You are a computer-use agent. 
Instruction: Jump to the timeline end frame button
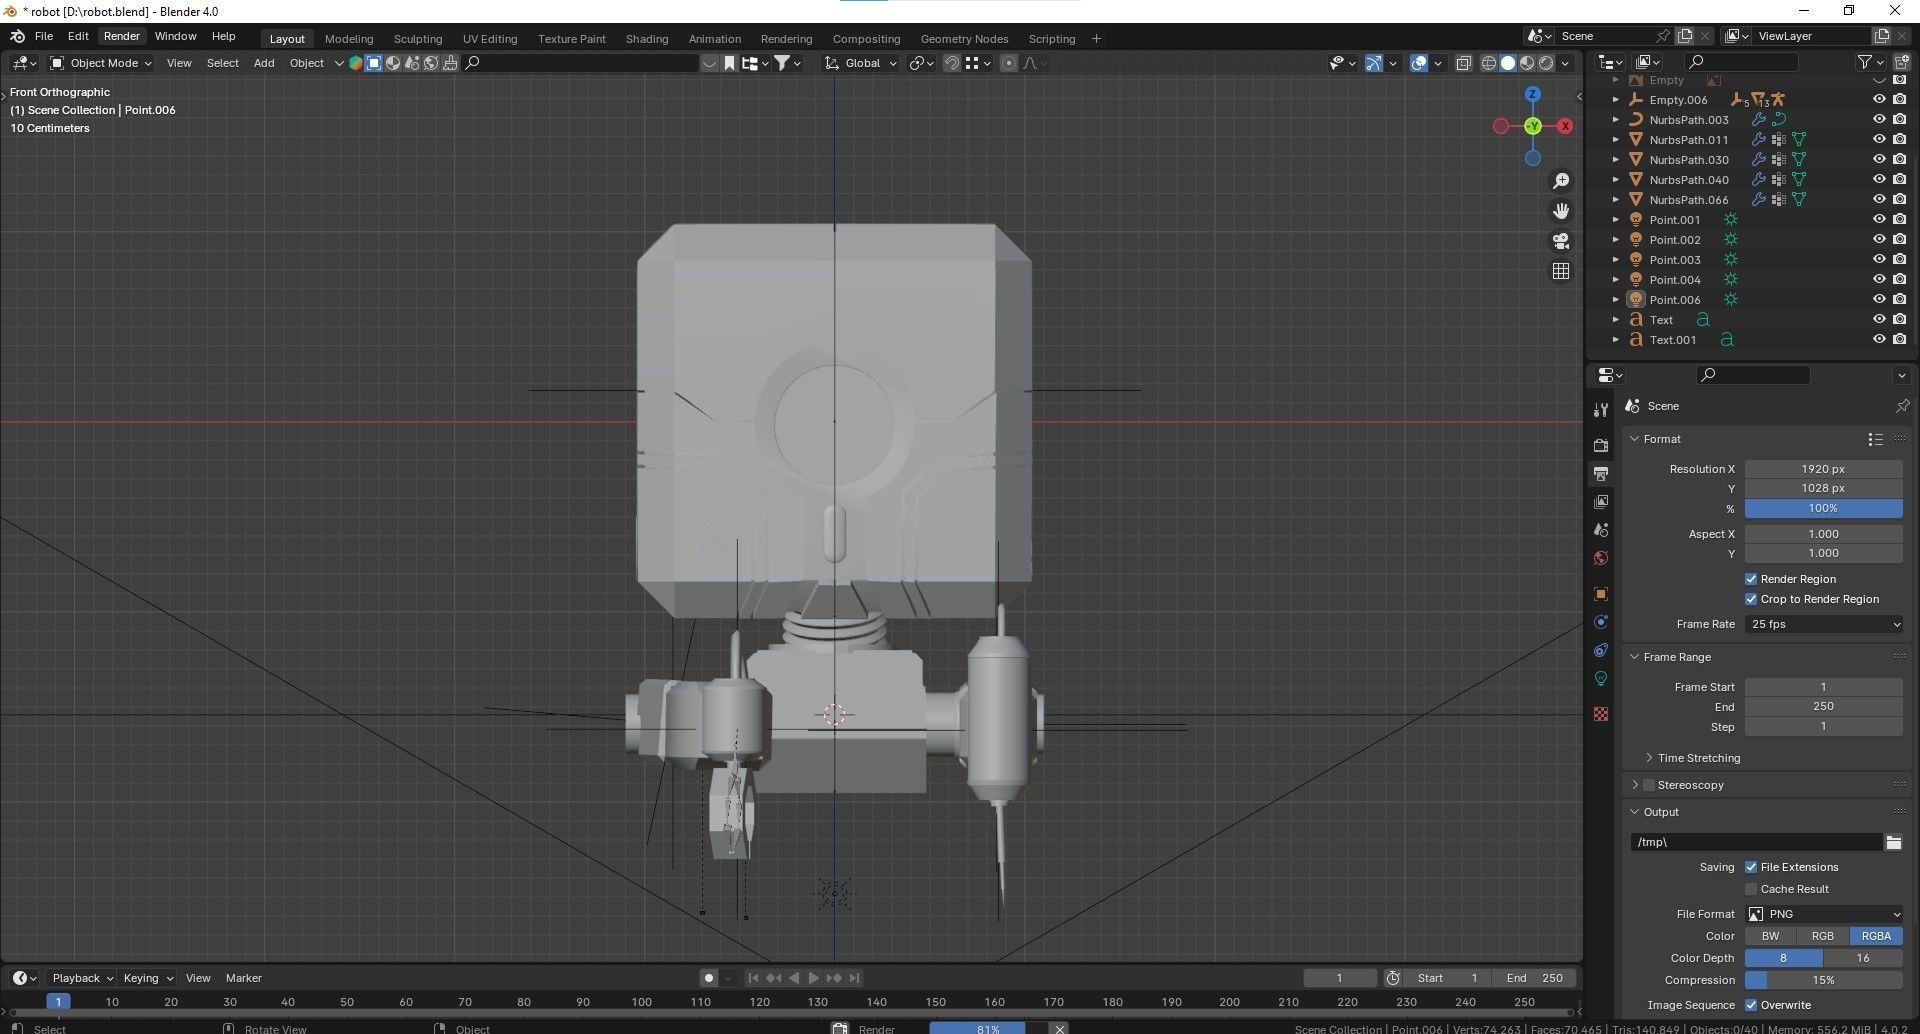pos(854,978)
